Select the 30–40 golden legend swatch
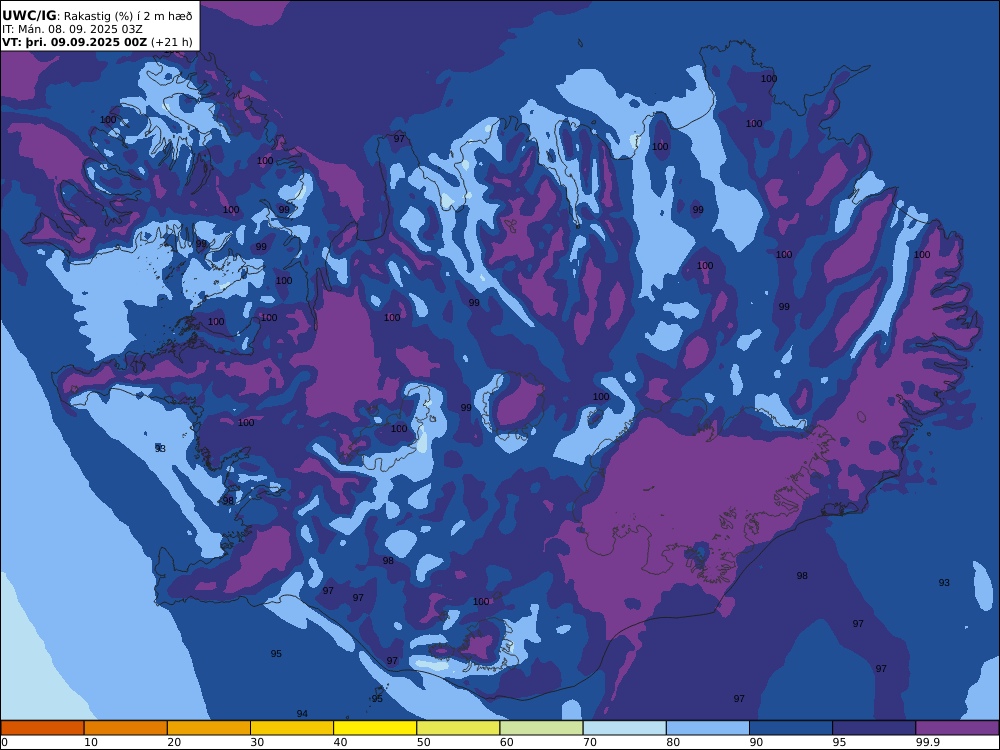The image size is (1000, 750). 292,728
